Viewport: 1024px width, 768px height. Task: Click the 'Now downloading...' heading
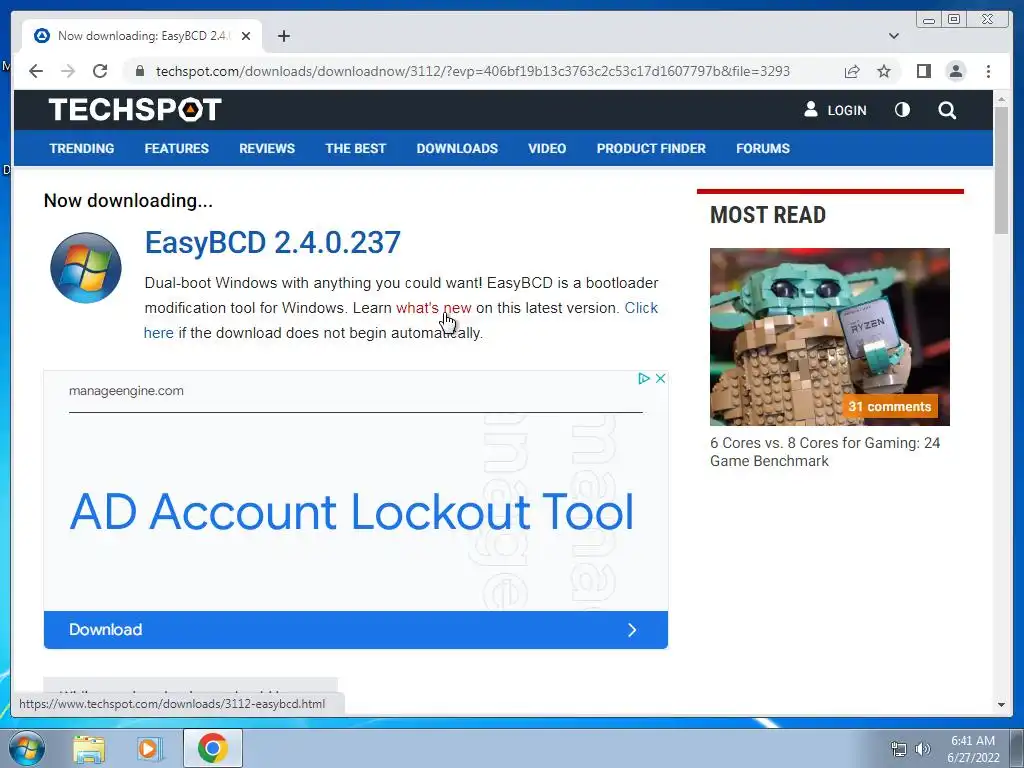128,200
